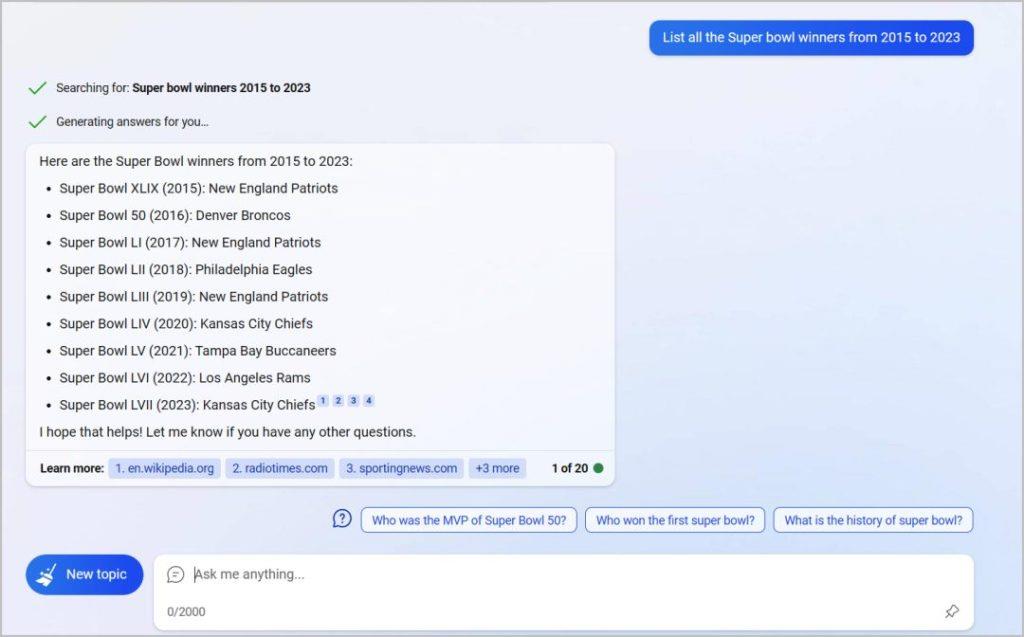This screenshot has height=637, width=1024.
Task: Click the Searching for query text
Action: click(221, 88)
